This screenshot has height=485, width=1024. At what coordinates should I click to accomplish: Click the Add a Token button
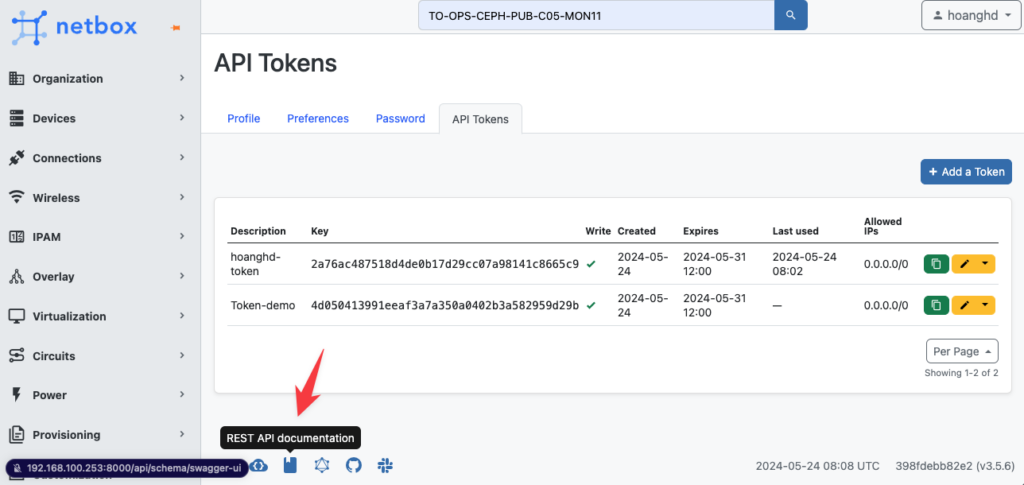[966, 172]
